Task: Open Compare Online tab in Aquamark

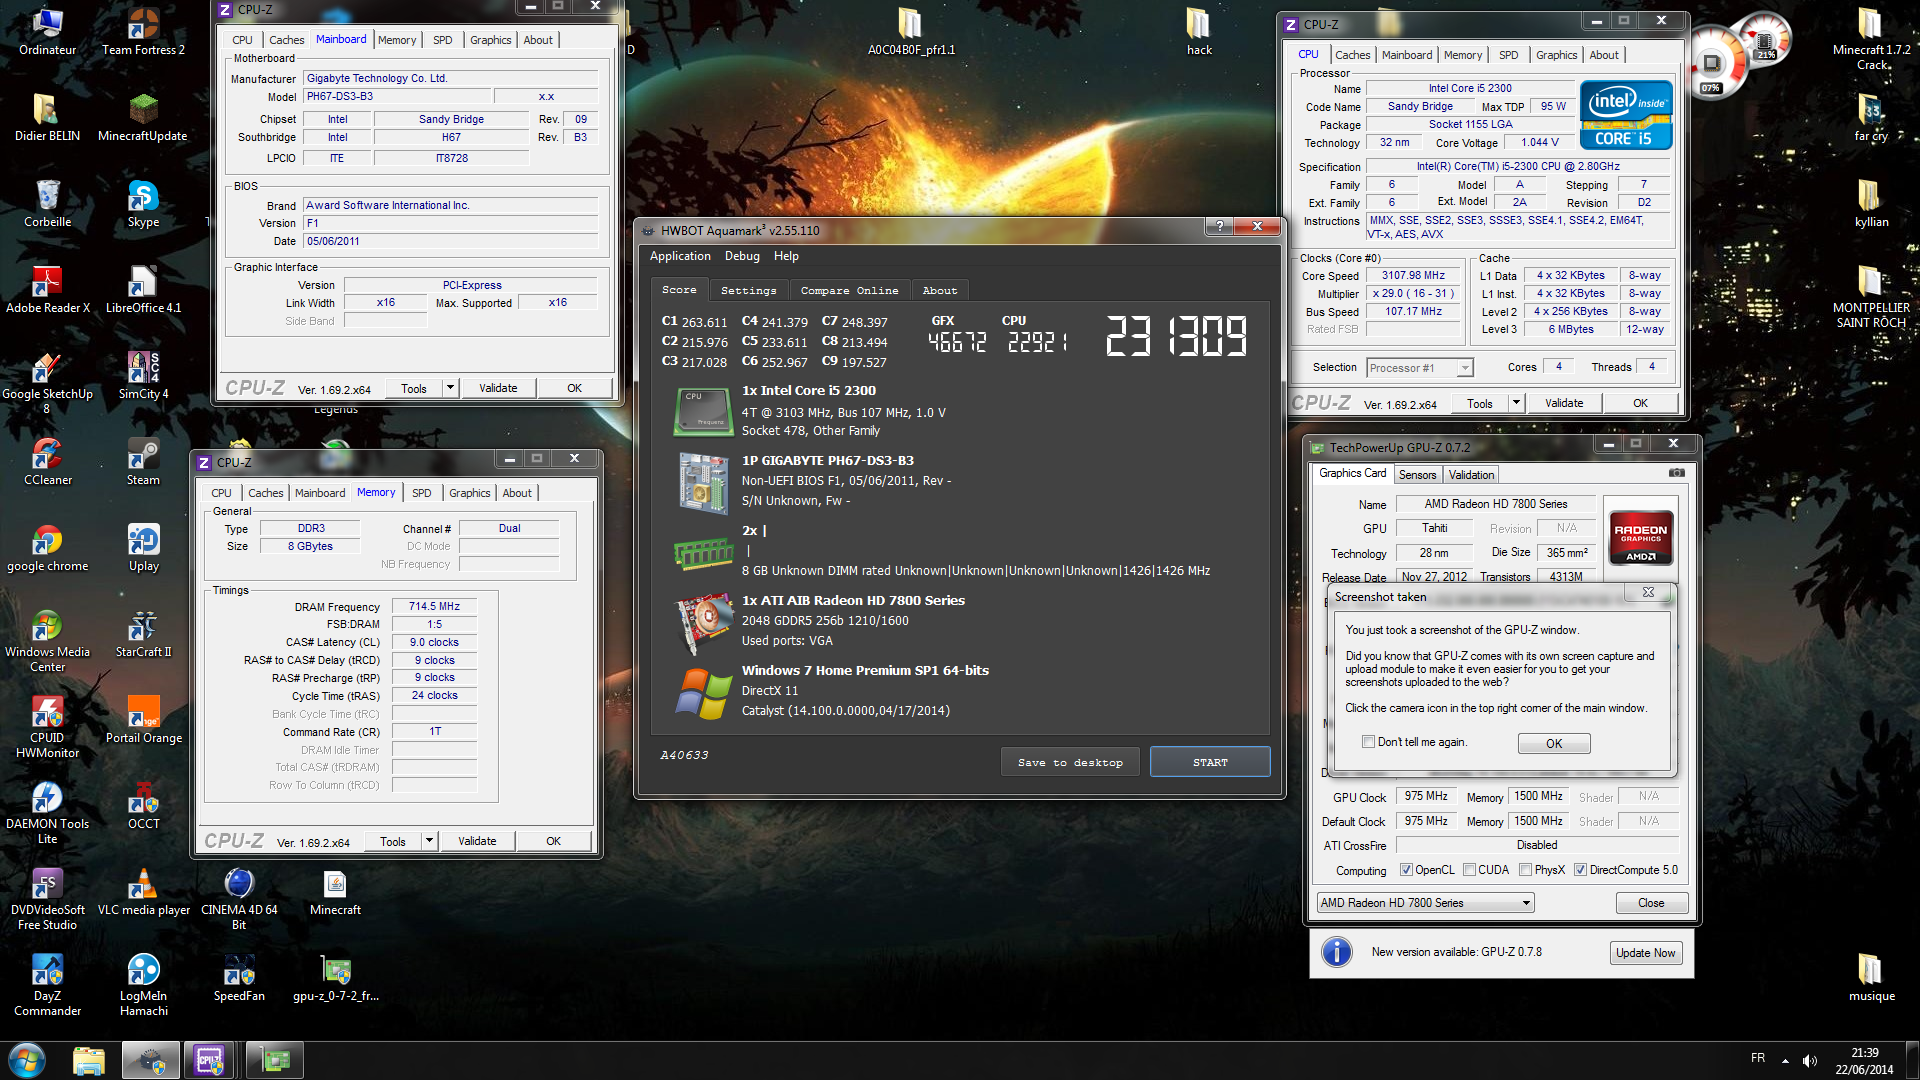Action: (x=849, y=290)
